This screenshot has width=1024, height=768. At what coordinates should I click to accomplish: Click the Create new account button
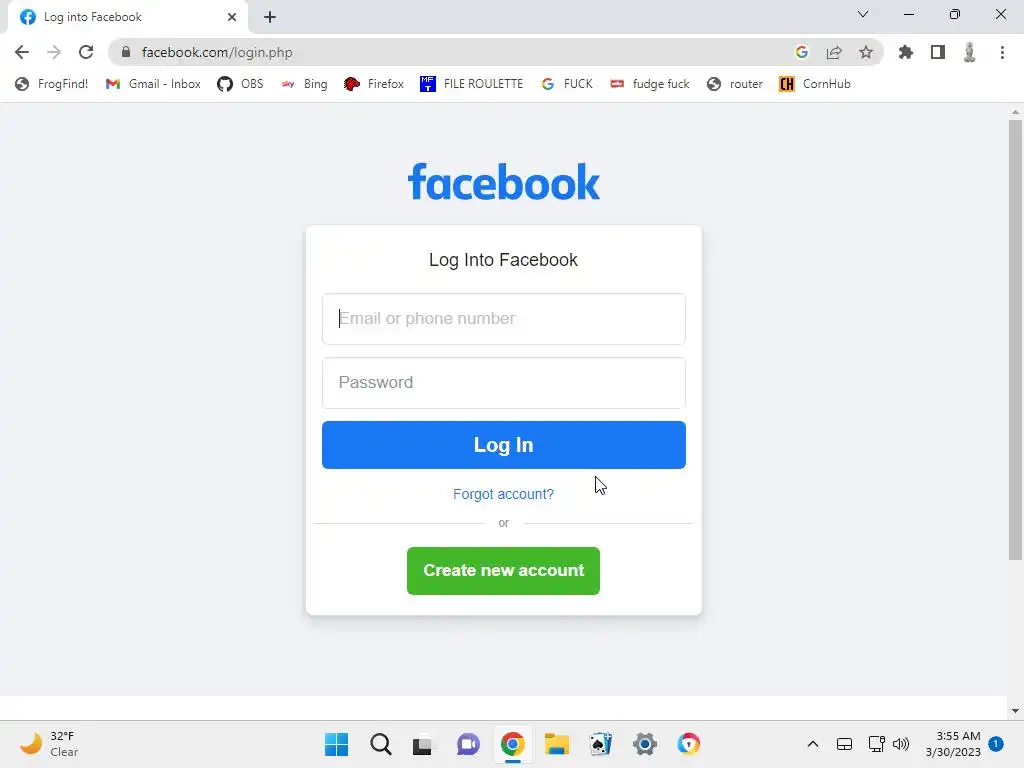point(504,571)
